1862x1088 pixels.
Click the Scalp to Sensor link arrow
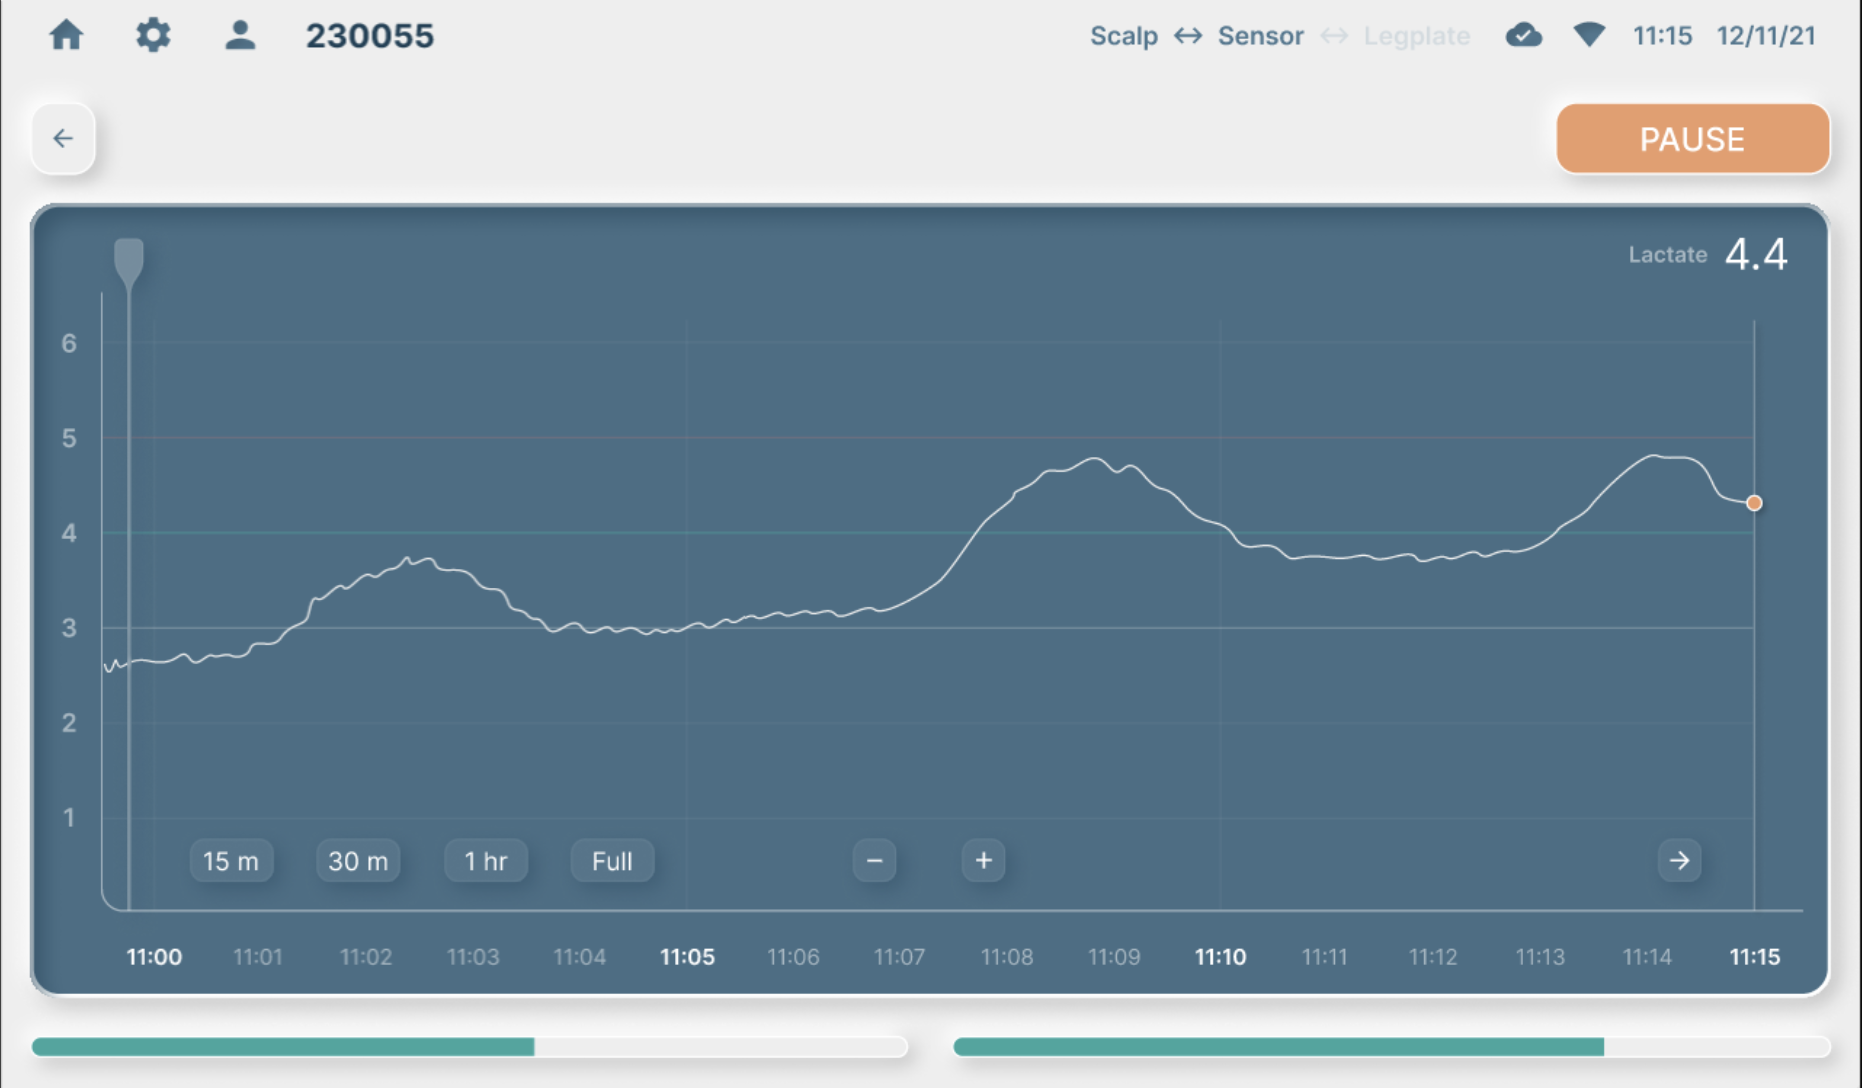(x=1188, y=36)
